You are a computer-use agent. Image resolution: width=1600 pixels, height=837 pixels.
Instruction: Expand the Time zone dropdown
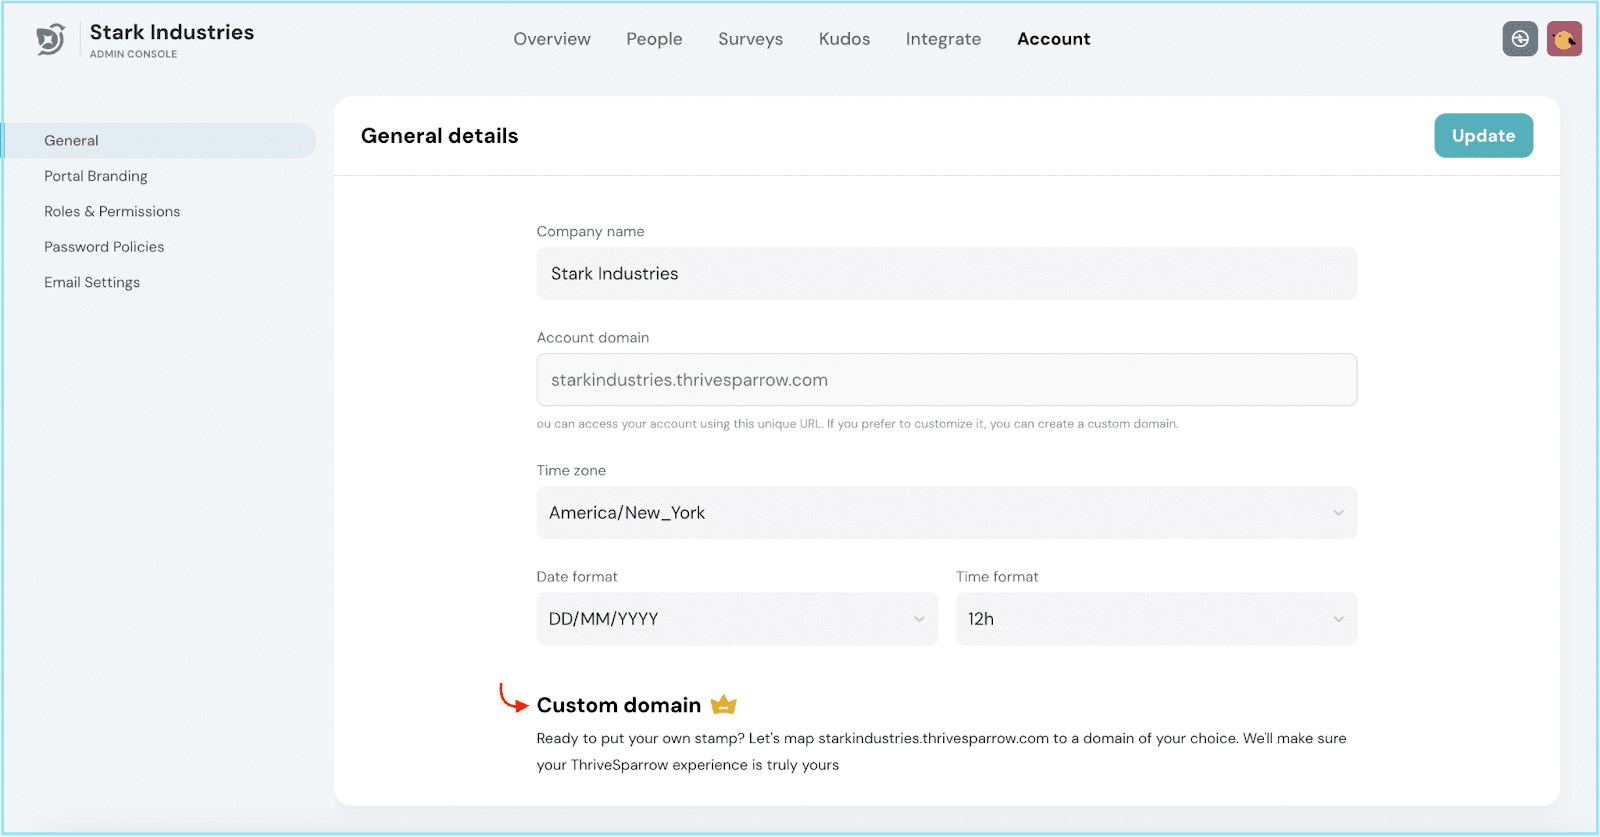coord(946,513)
